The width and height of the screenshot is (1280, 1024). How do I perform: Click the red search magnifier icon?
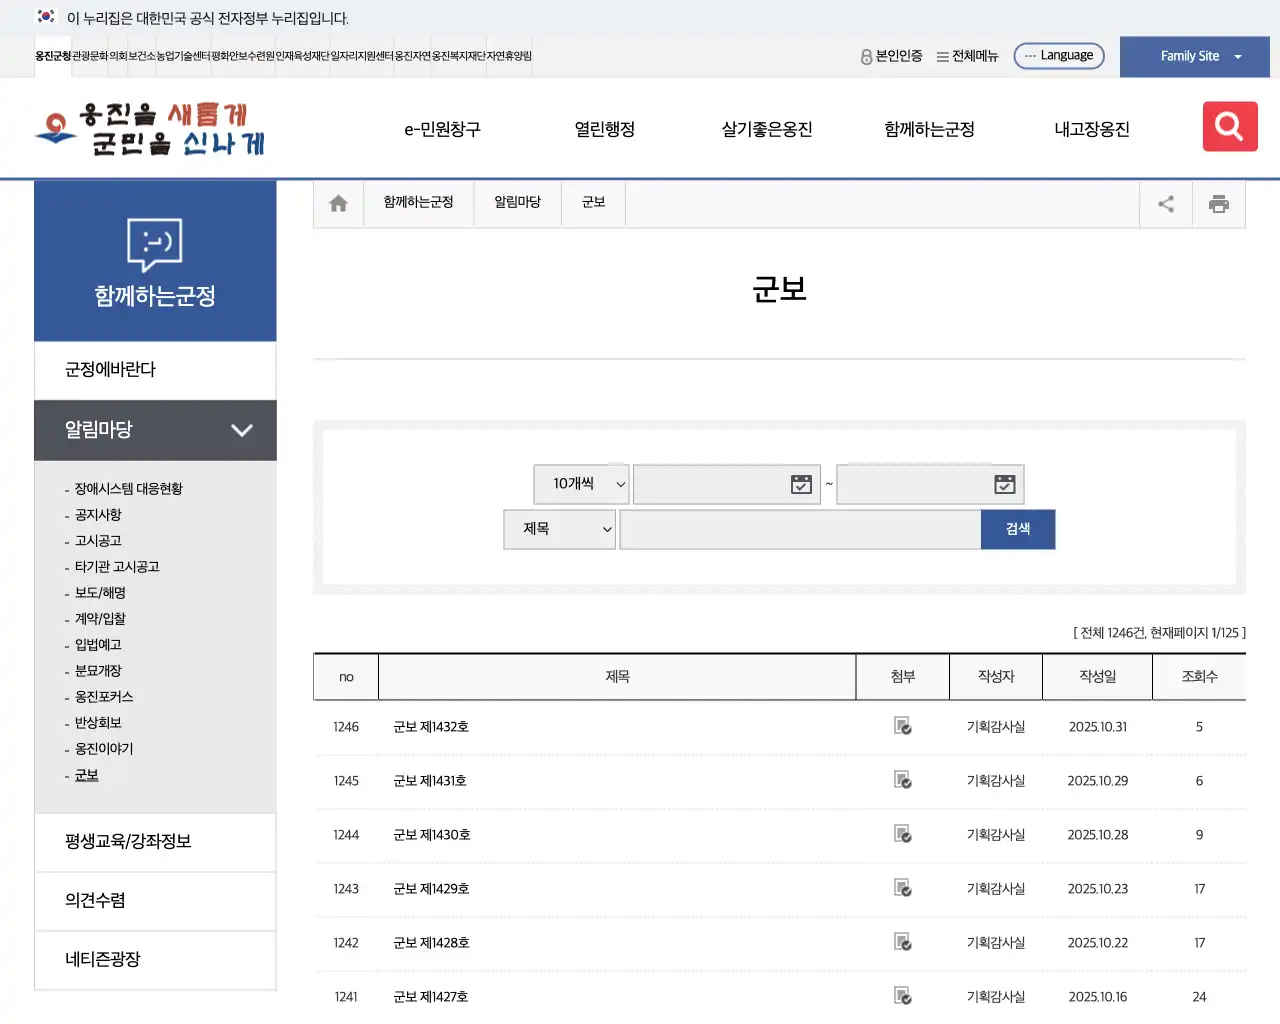point(1229,126)
